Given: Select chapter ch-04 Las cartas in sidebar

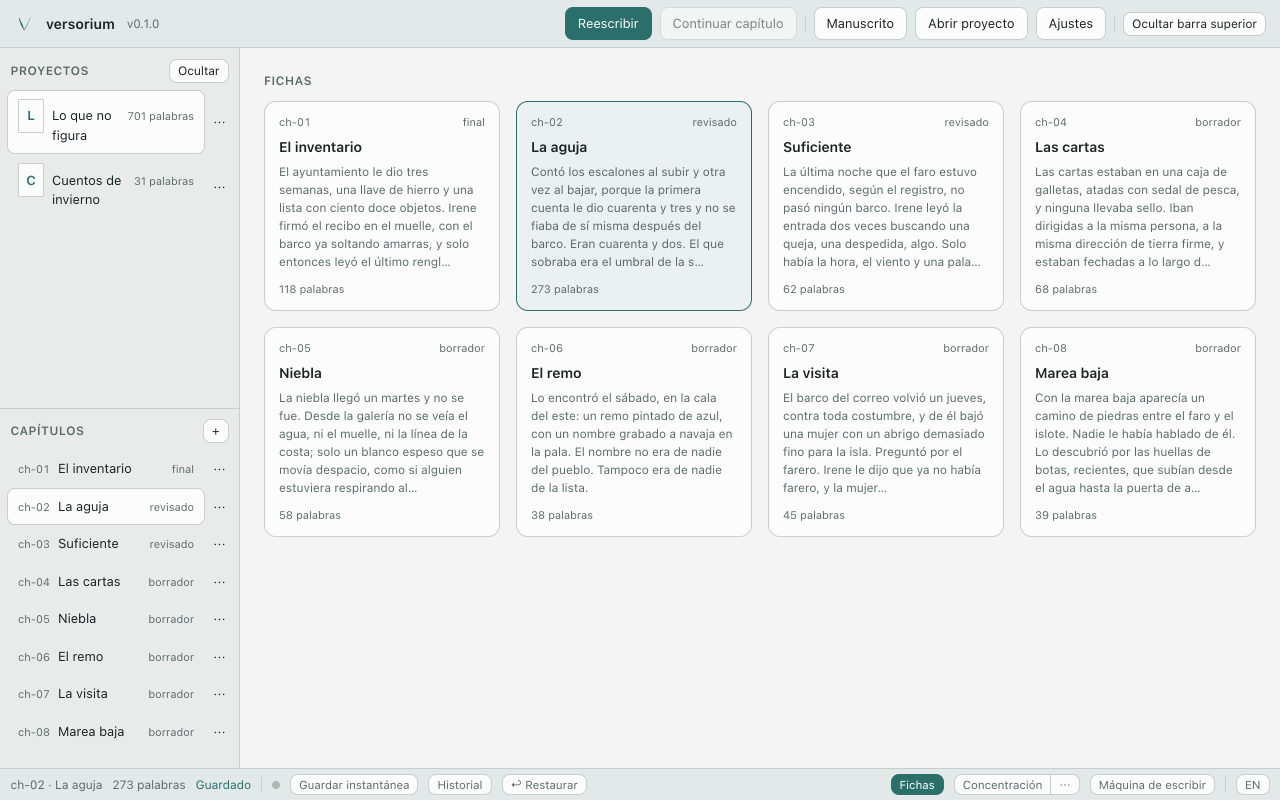Looking at the screenshot, I should [x=106, y=582].
